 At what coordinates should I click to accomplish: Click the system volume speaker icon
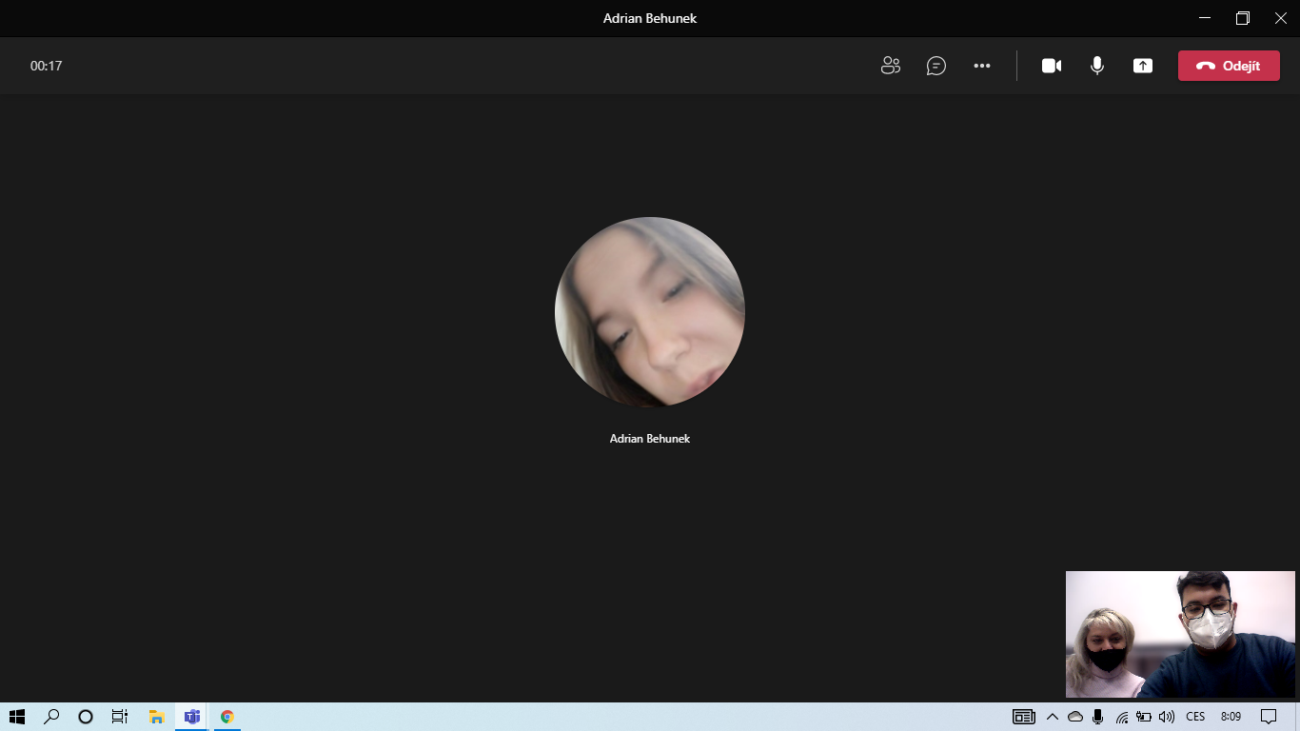pos(1166,717)
